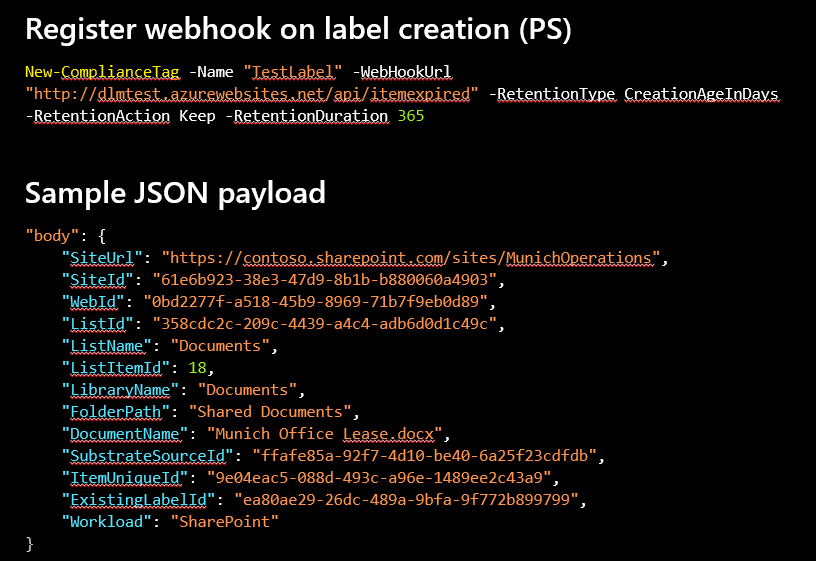
Task: Click the New-ComplianceTag cmdlet text
Action: [103, 72]
